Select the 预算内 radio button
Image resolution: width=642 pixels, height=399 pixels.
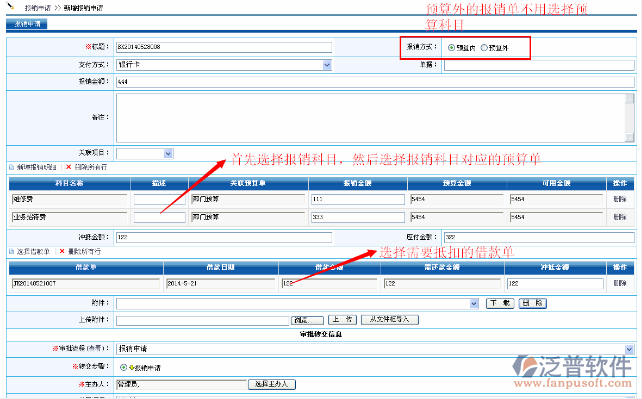coord(451,47)
